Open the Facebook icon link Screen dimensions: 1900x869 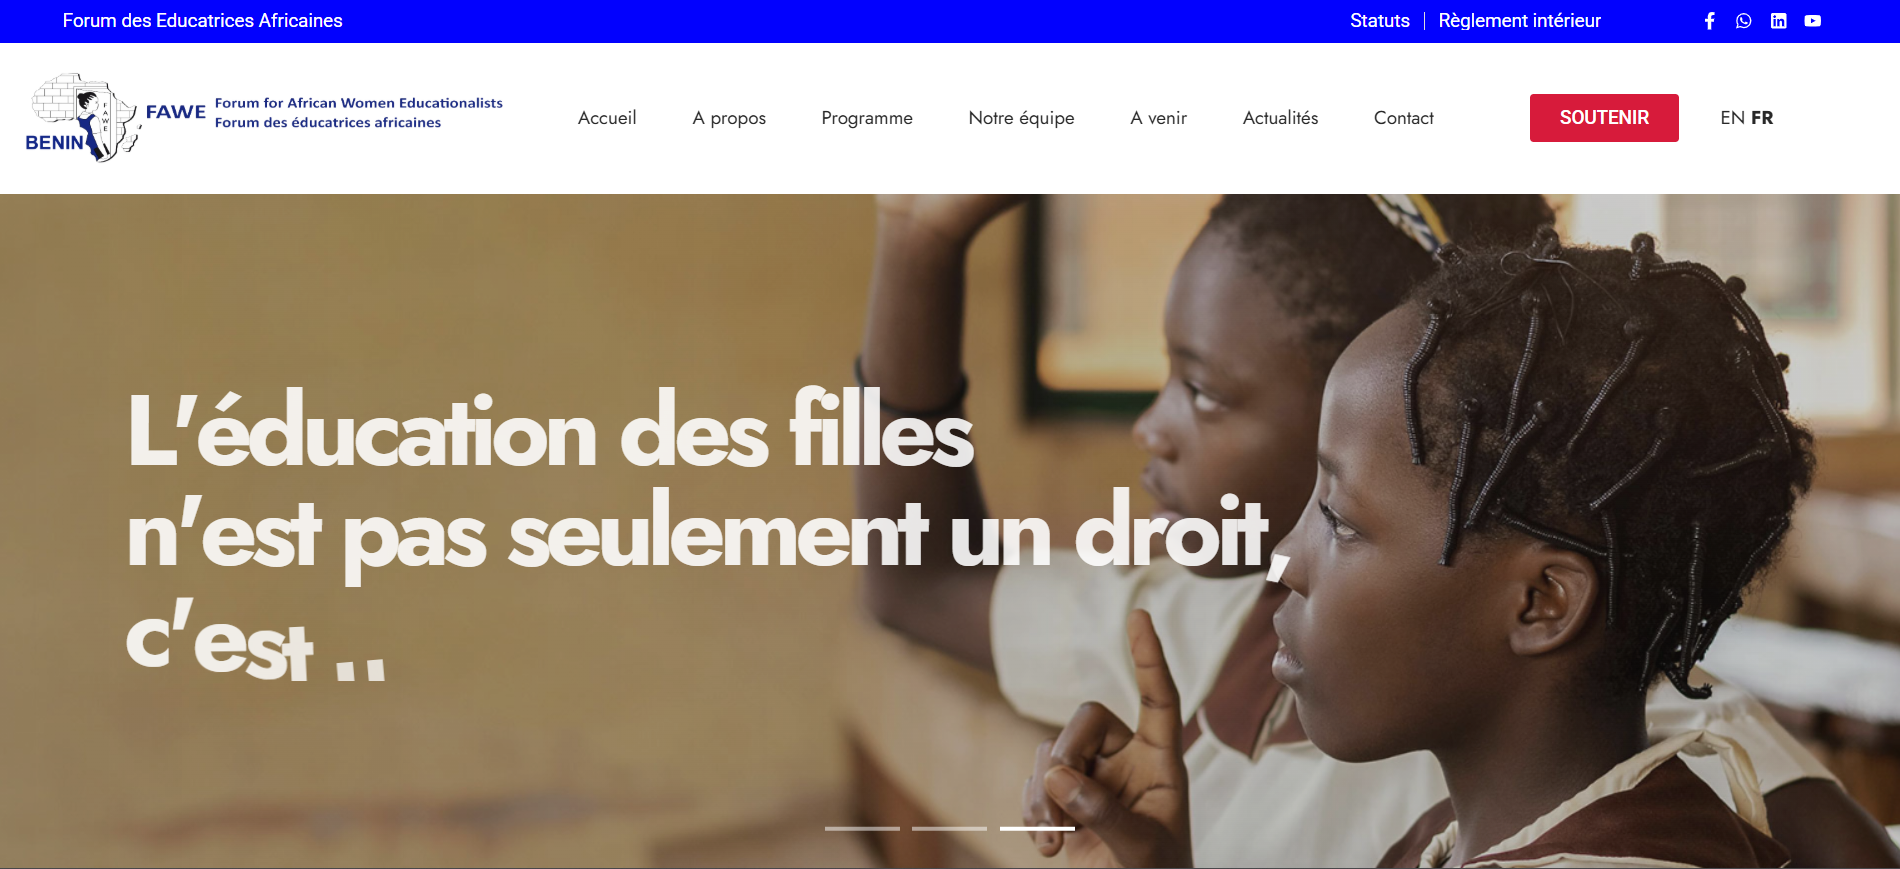(1710, 21)
